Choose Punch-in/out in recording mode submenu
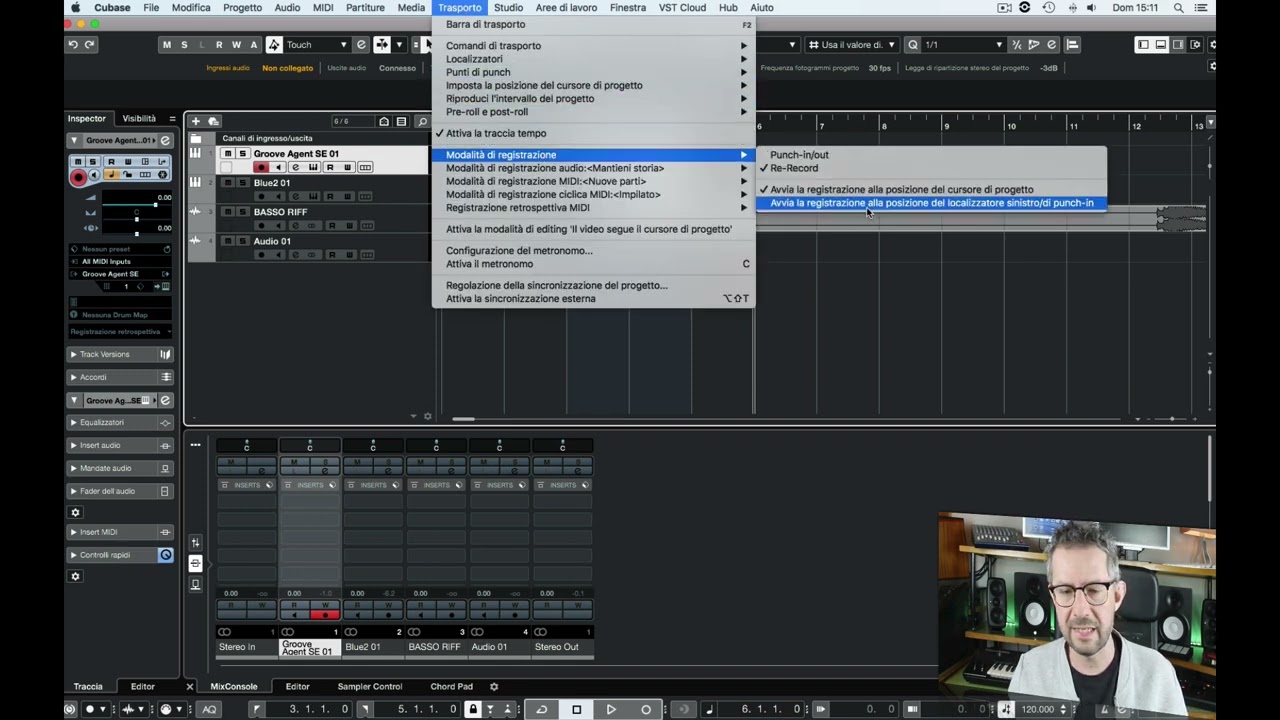Viewport: 1280px width, 720px height. pyautogui.click(x=931, y=155)
